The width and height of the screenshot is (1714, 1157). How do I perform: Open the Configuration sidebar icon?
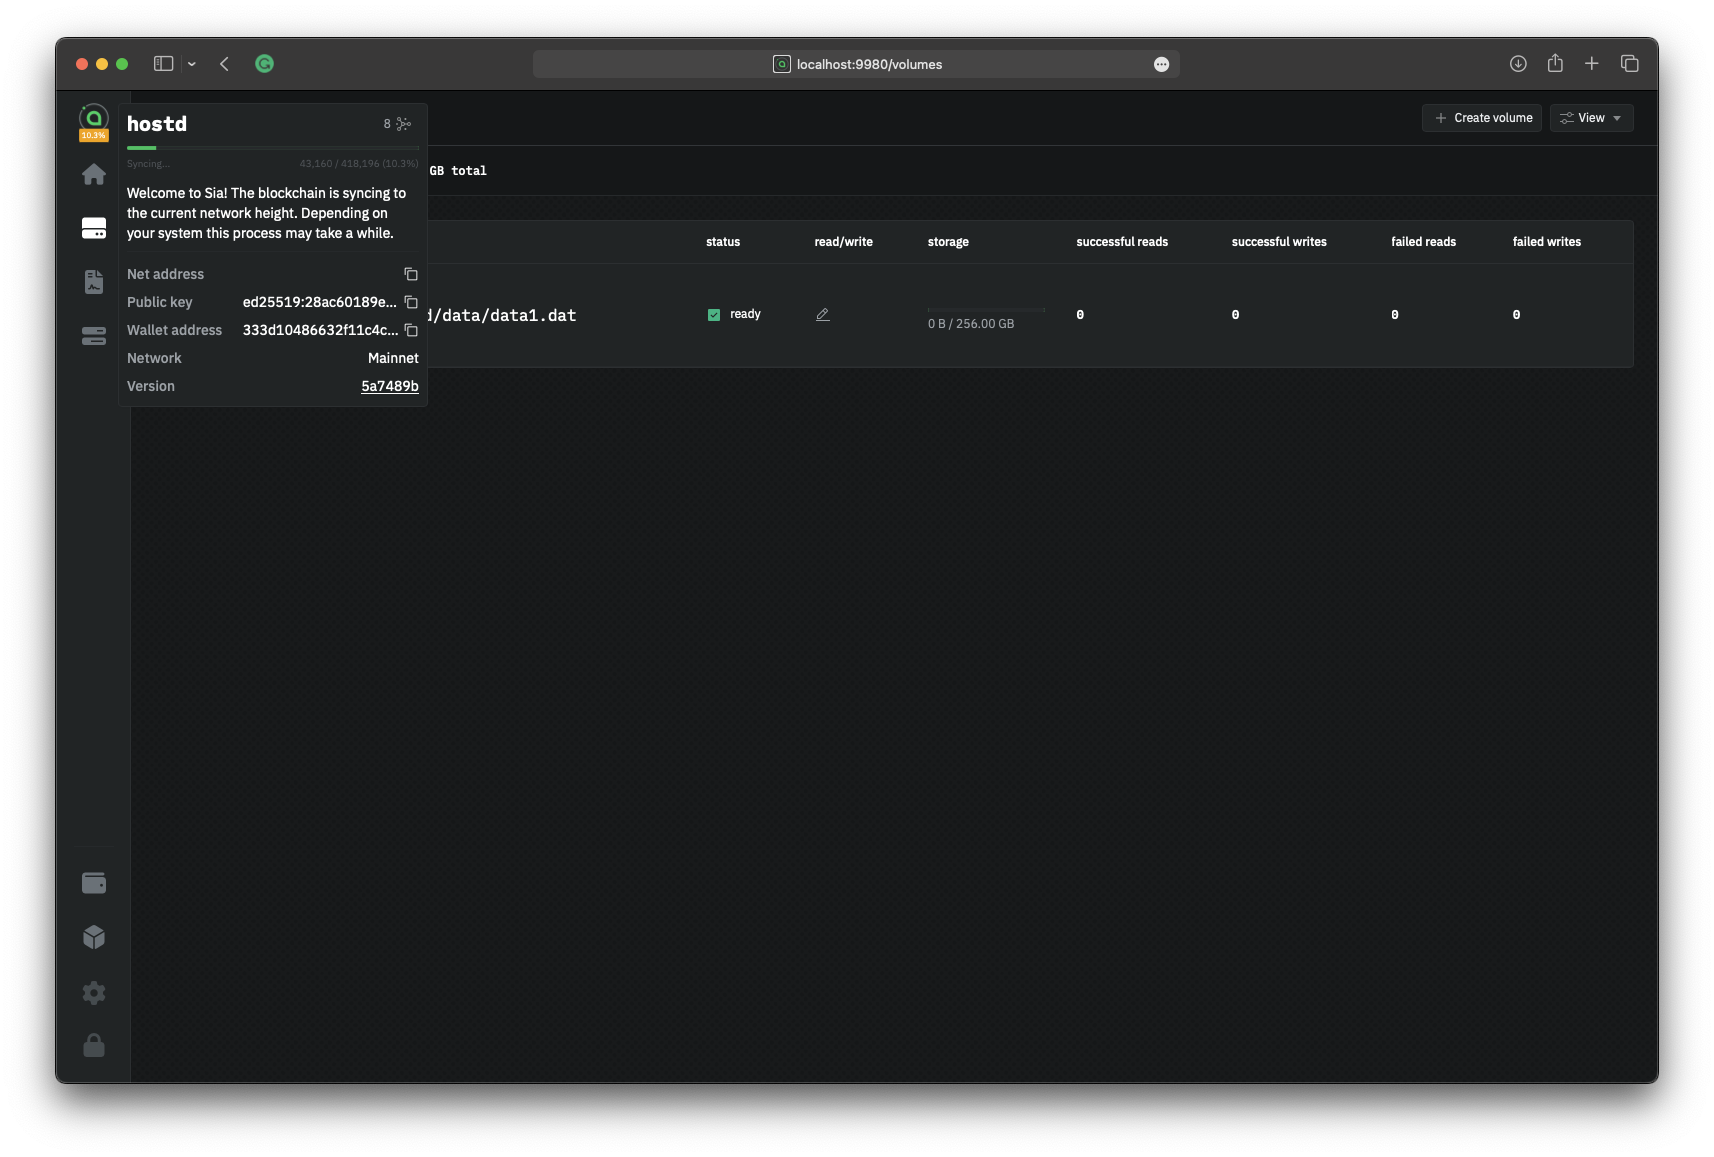point(94,336)
